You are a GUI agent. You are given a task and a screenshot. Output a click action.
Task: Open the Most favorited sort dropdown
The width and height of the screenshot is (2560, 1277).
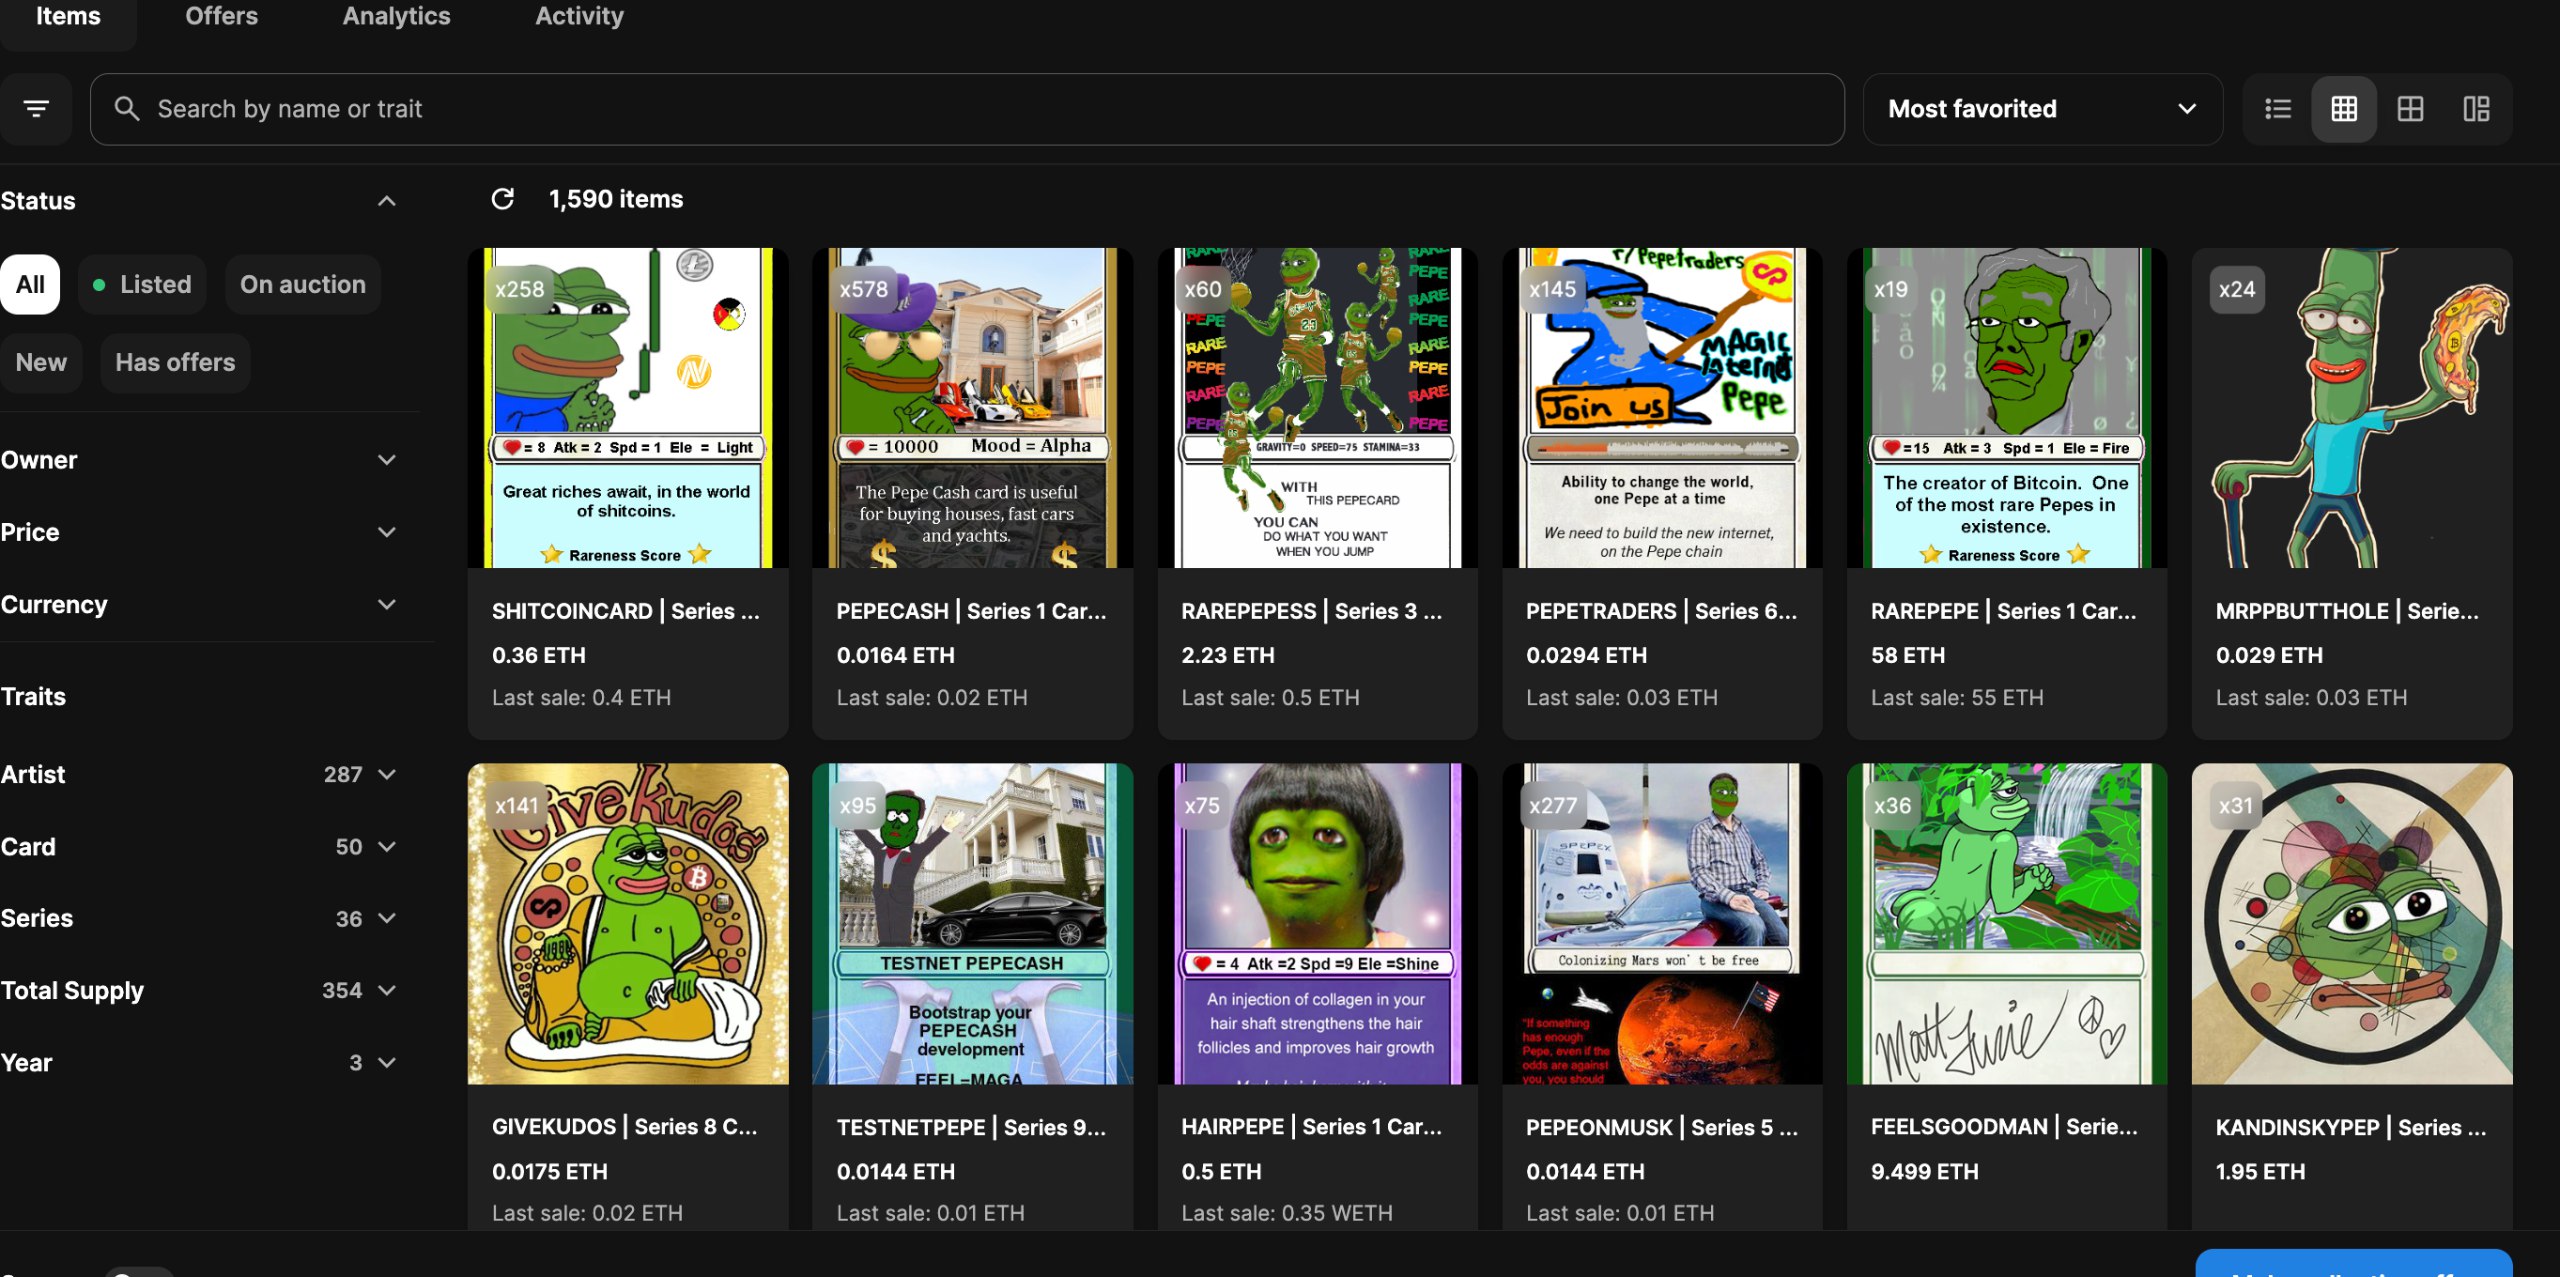[2042, 109]
